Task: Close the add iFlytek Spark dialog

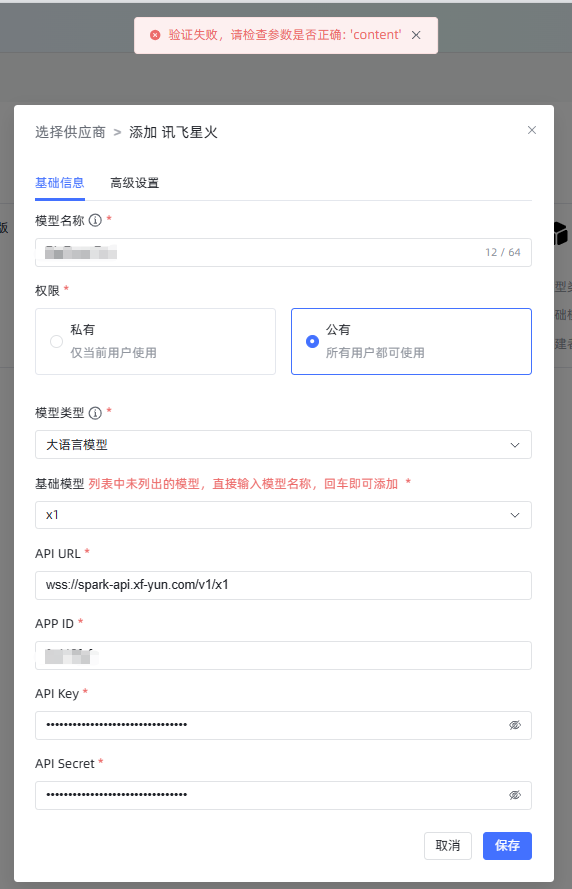Action: click(532, 130)
